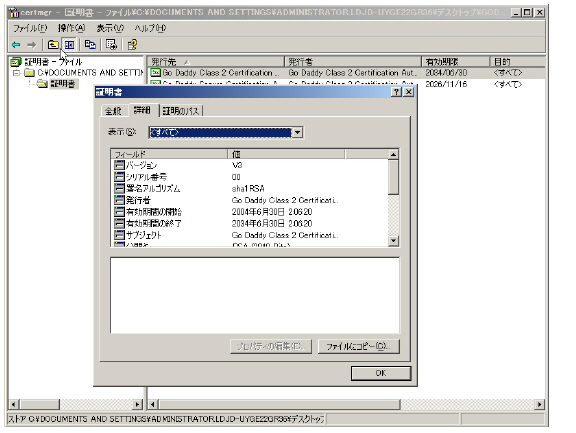Select the 発行者 field row in the dialog
This screenshot has width=576, height=433.
point(249,200)
